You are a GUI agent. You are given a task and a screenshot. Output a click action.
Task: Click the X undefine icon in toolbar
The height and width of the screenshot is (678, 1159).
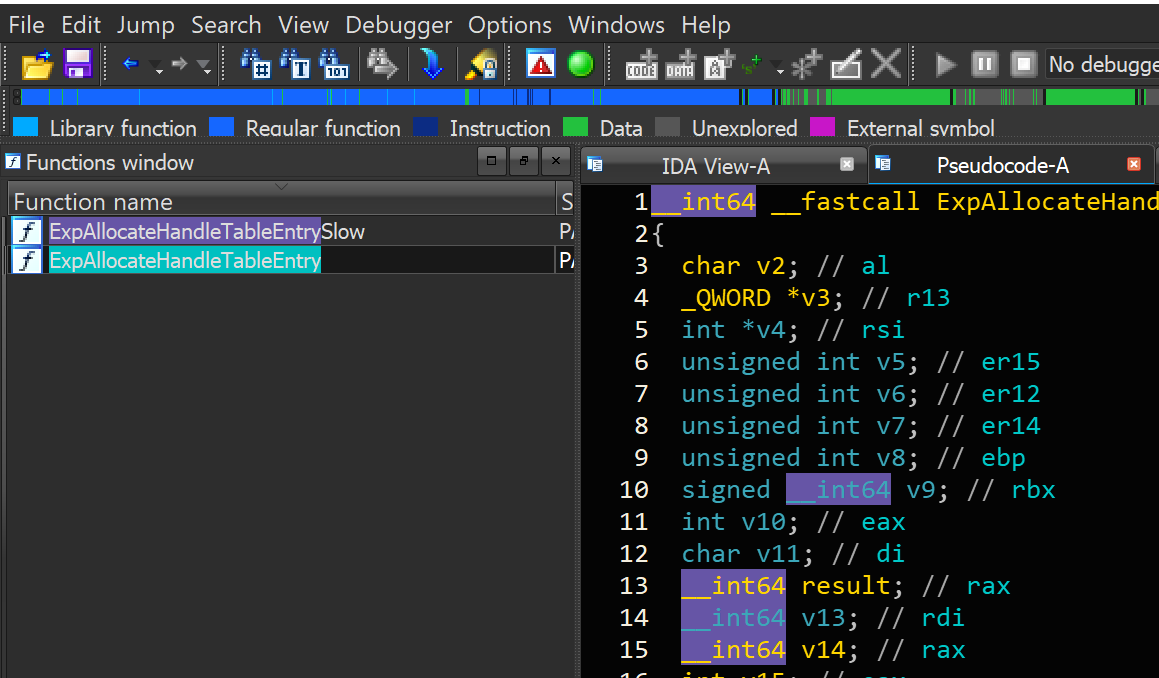point(886,64)
